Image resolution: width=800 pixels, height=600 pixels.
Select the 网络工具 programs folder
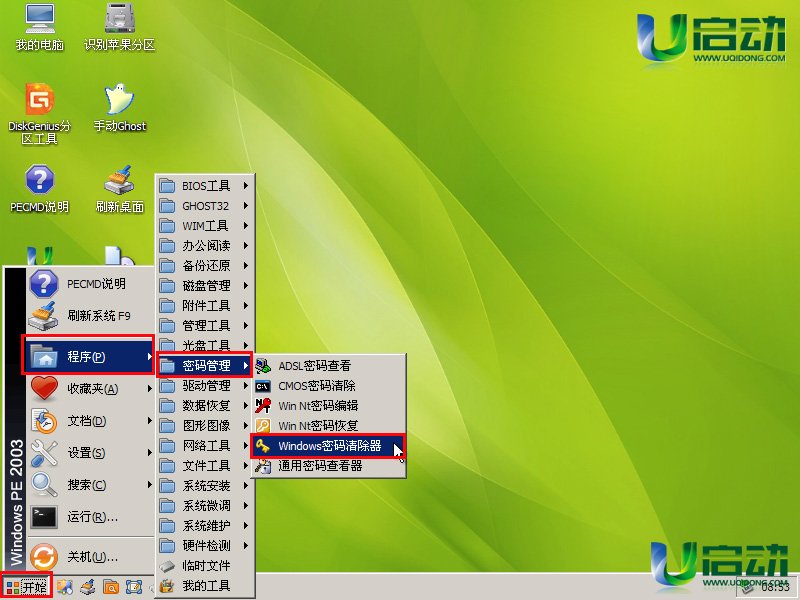pyautogui.click(x=205, y=445)
